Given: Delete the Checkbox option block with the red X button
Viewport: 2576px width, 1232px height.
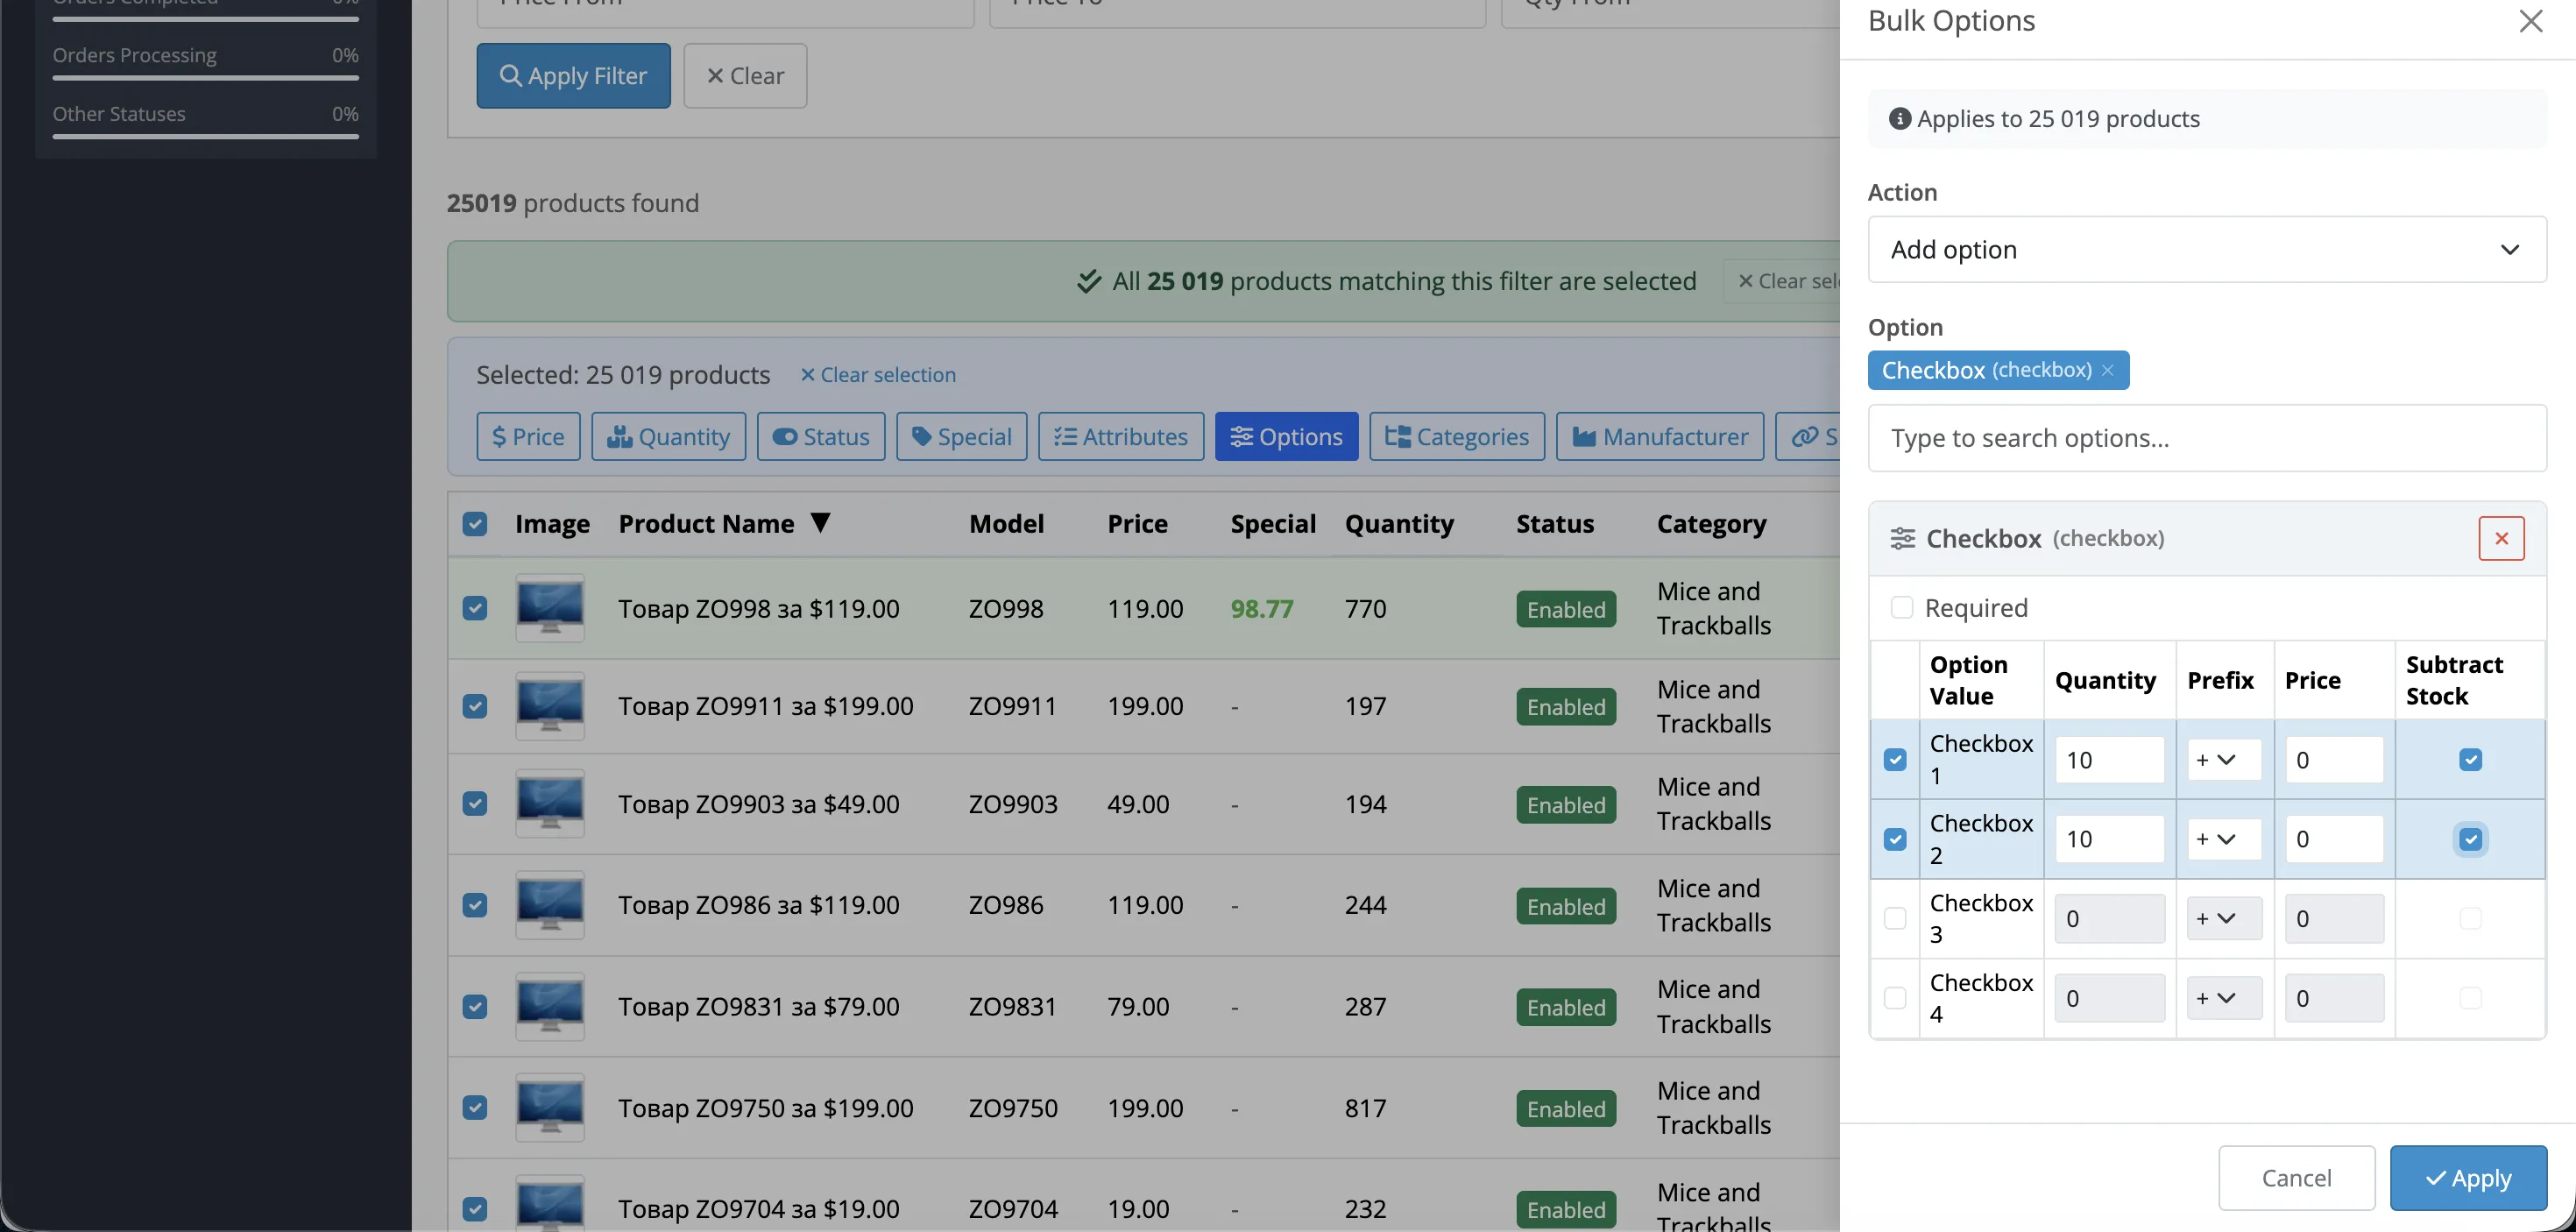Looking at the screenshot, I should [x=2501, y=539].
